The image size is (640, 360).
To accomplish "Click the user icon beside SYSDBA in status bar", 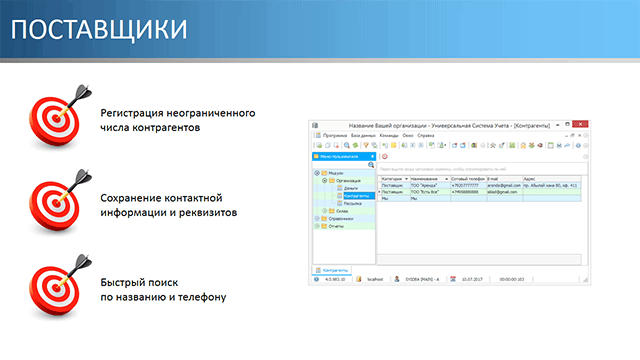I will (396, 279).
